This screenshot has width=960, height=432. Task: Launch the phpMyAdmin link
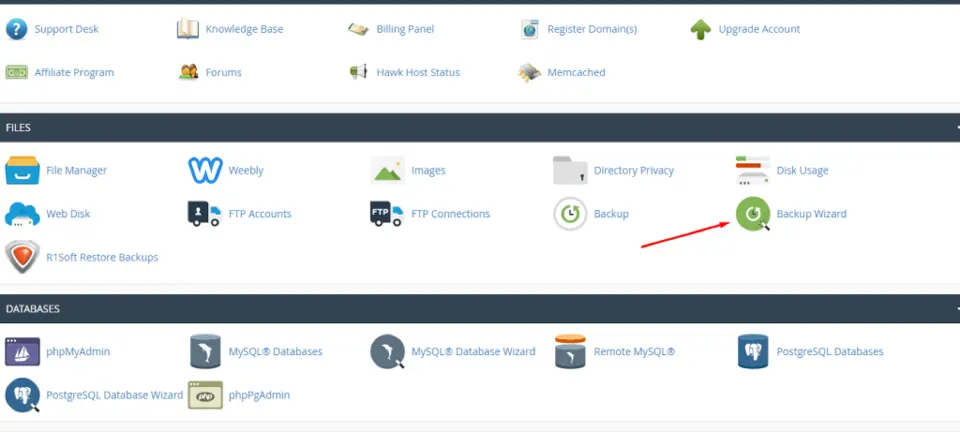tap(78, 352)
